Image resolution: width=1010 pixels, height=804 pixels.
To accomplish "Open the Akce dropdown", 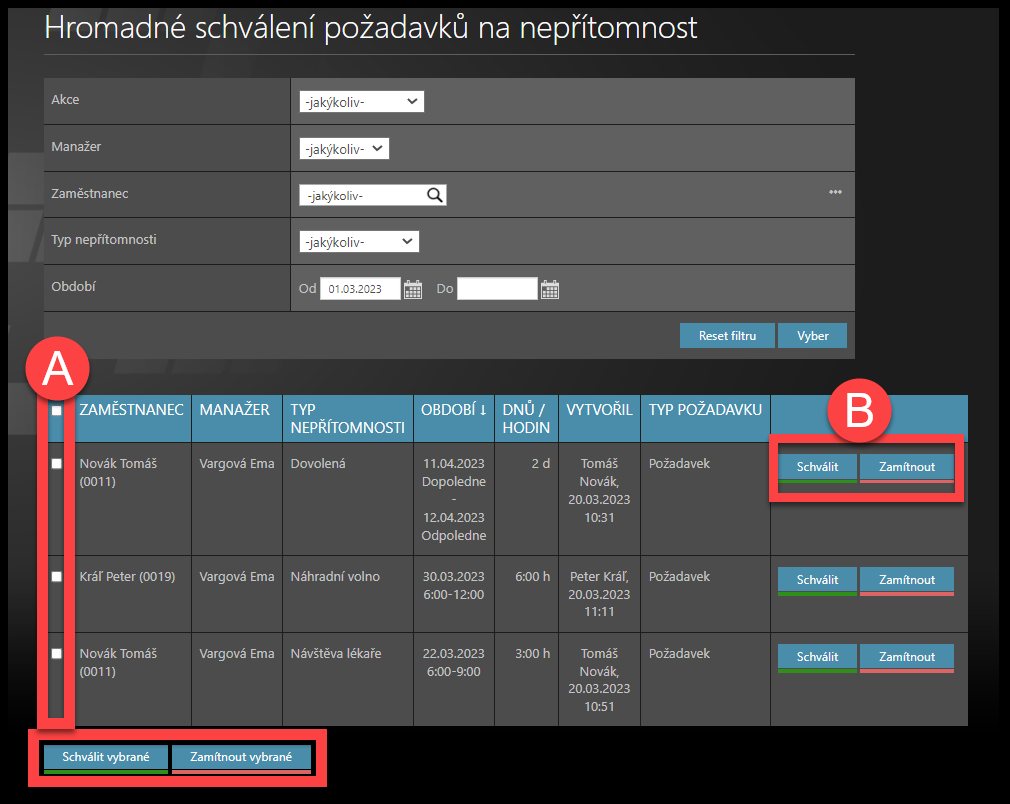I will [362, 102].
